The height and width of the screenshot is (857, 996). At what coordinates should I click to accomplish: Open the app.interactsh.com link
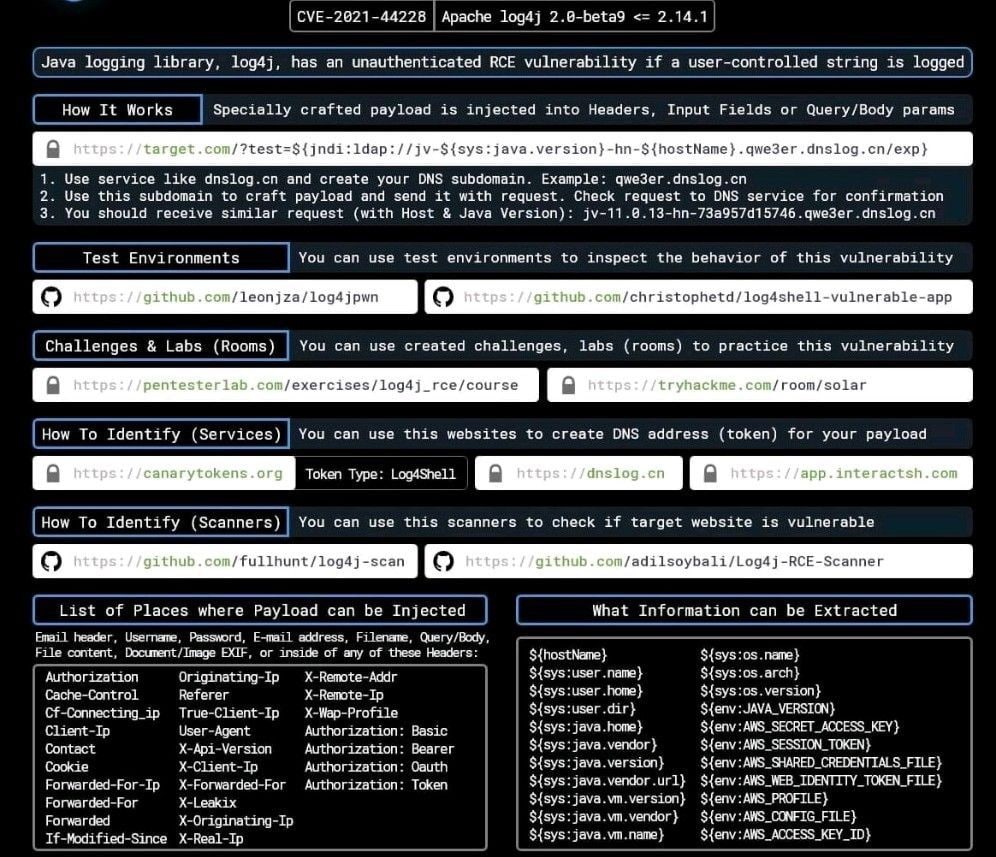(x=844, y=474)
